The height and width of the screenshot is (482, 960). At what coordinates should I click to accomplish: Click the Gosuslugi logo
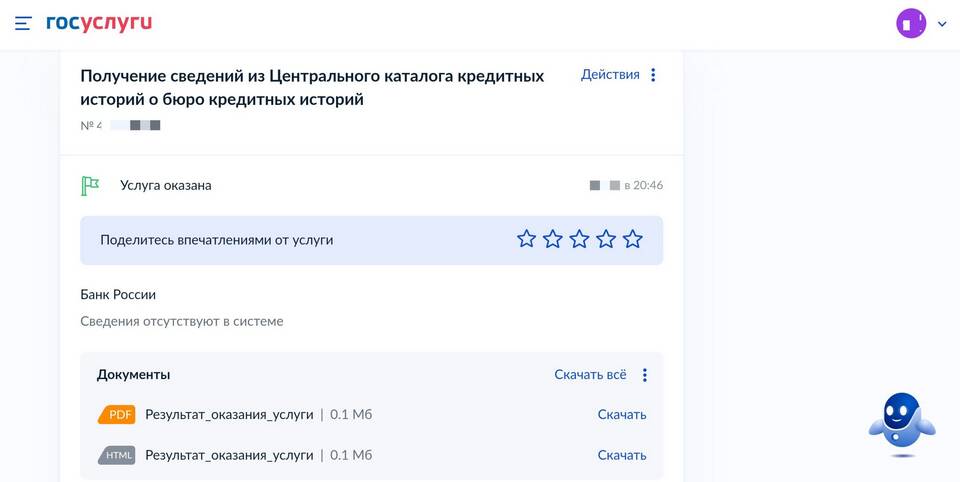coord(99,23)
